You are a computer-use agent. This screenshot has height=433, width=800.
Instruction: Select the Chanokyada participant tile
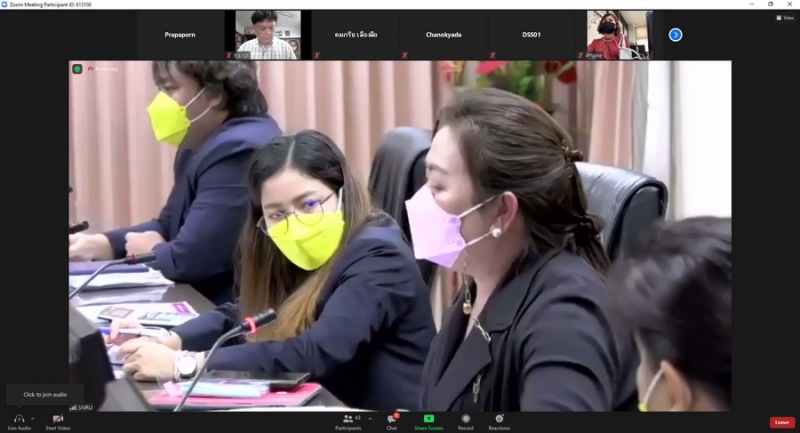[x=443, y=35]
